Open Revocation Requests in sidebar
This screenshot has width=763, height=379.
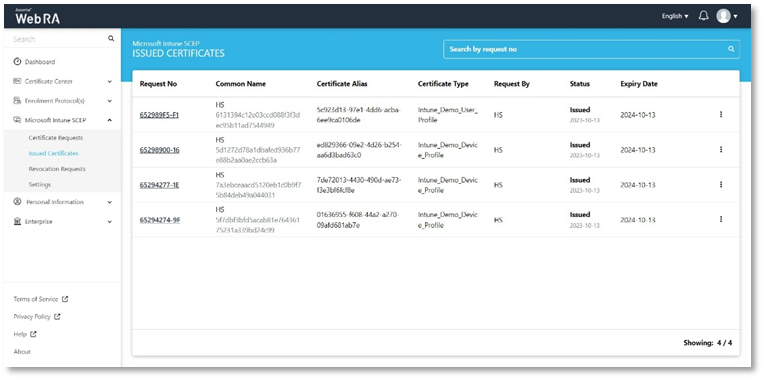coord(56,169)
